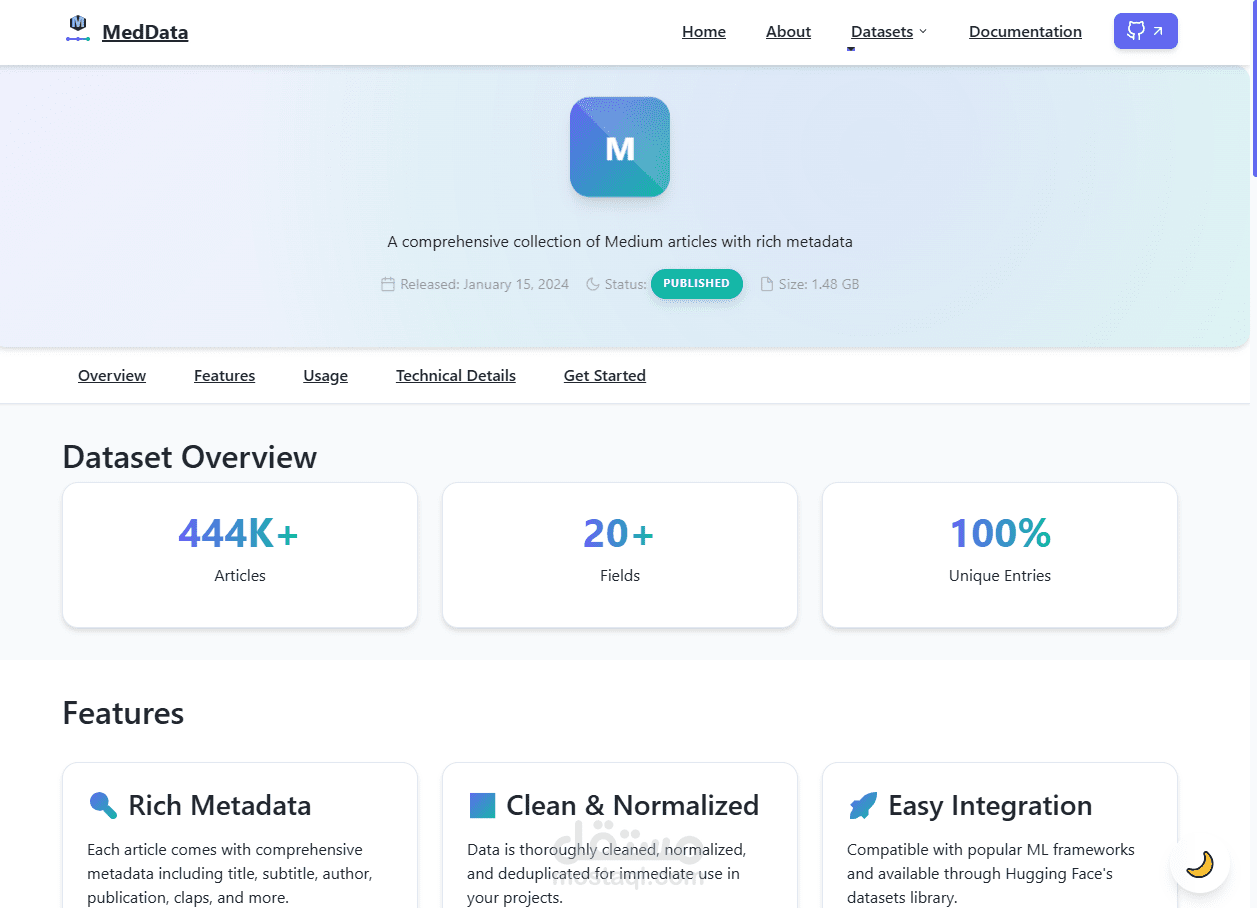Click the calendar icon beside Released date
Screen dimensions: 1257x908
388,284
